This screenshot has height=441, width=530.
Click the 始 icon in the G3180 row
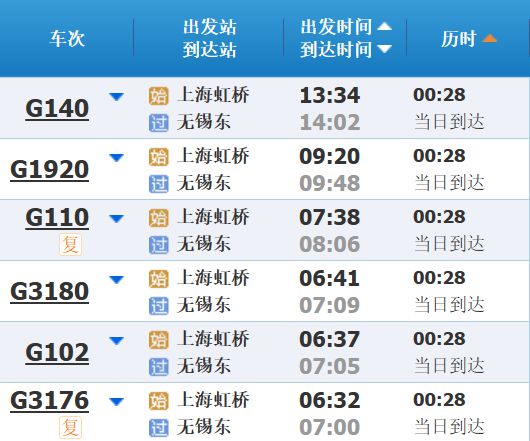[159, 279]
